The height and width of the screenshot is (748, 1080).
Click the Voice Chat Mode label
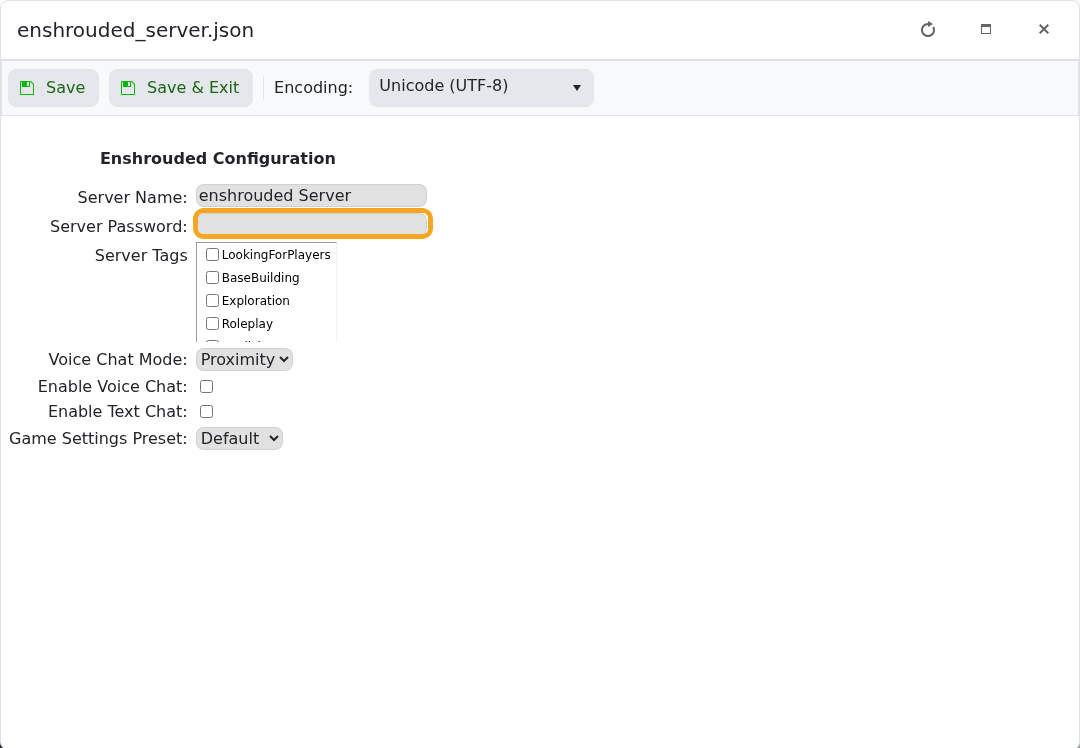click(118, 360)
